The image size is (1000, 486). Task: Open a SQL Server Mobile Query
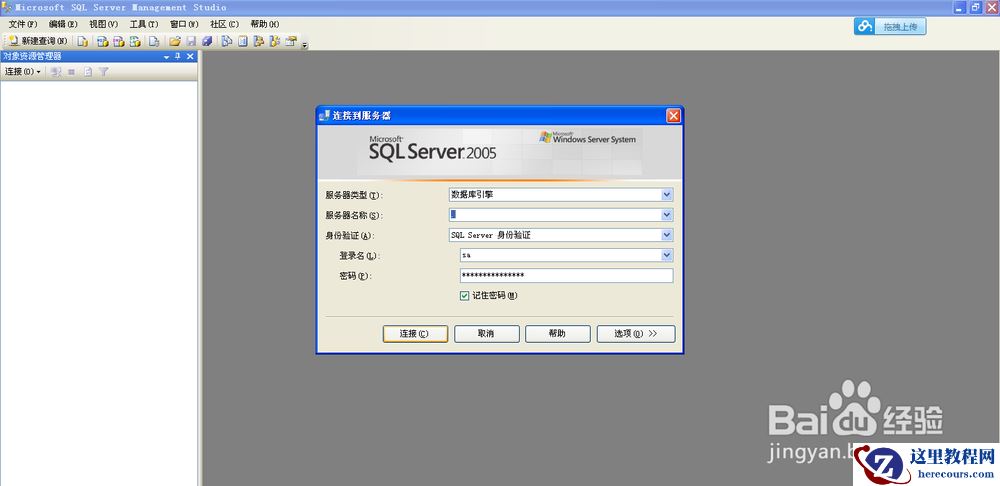(x=154, y=41)
